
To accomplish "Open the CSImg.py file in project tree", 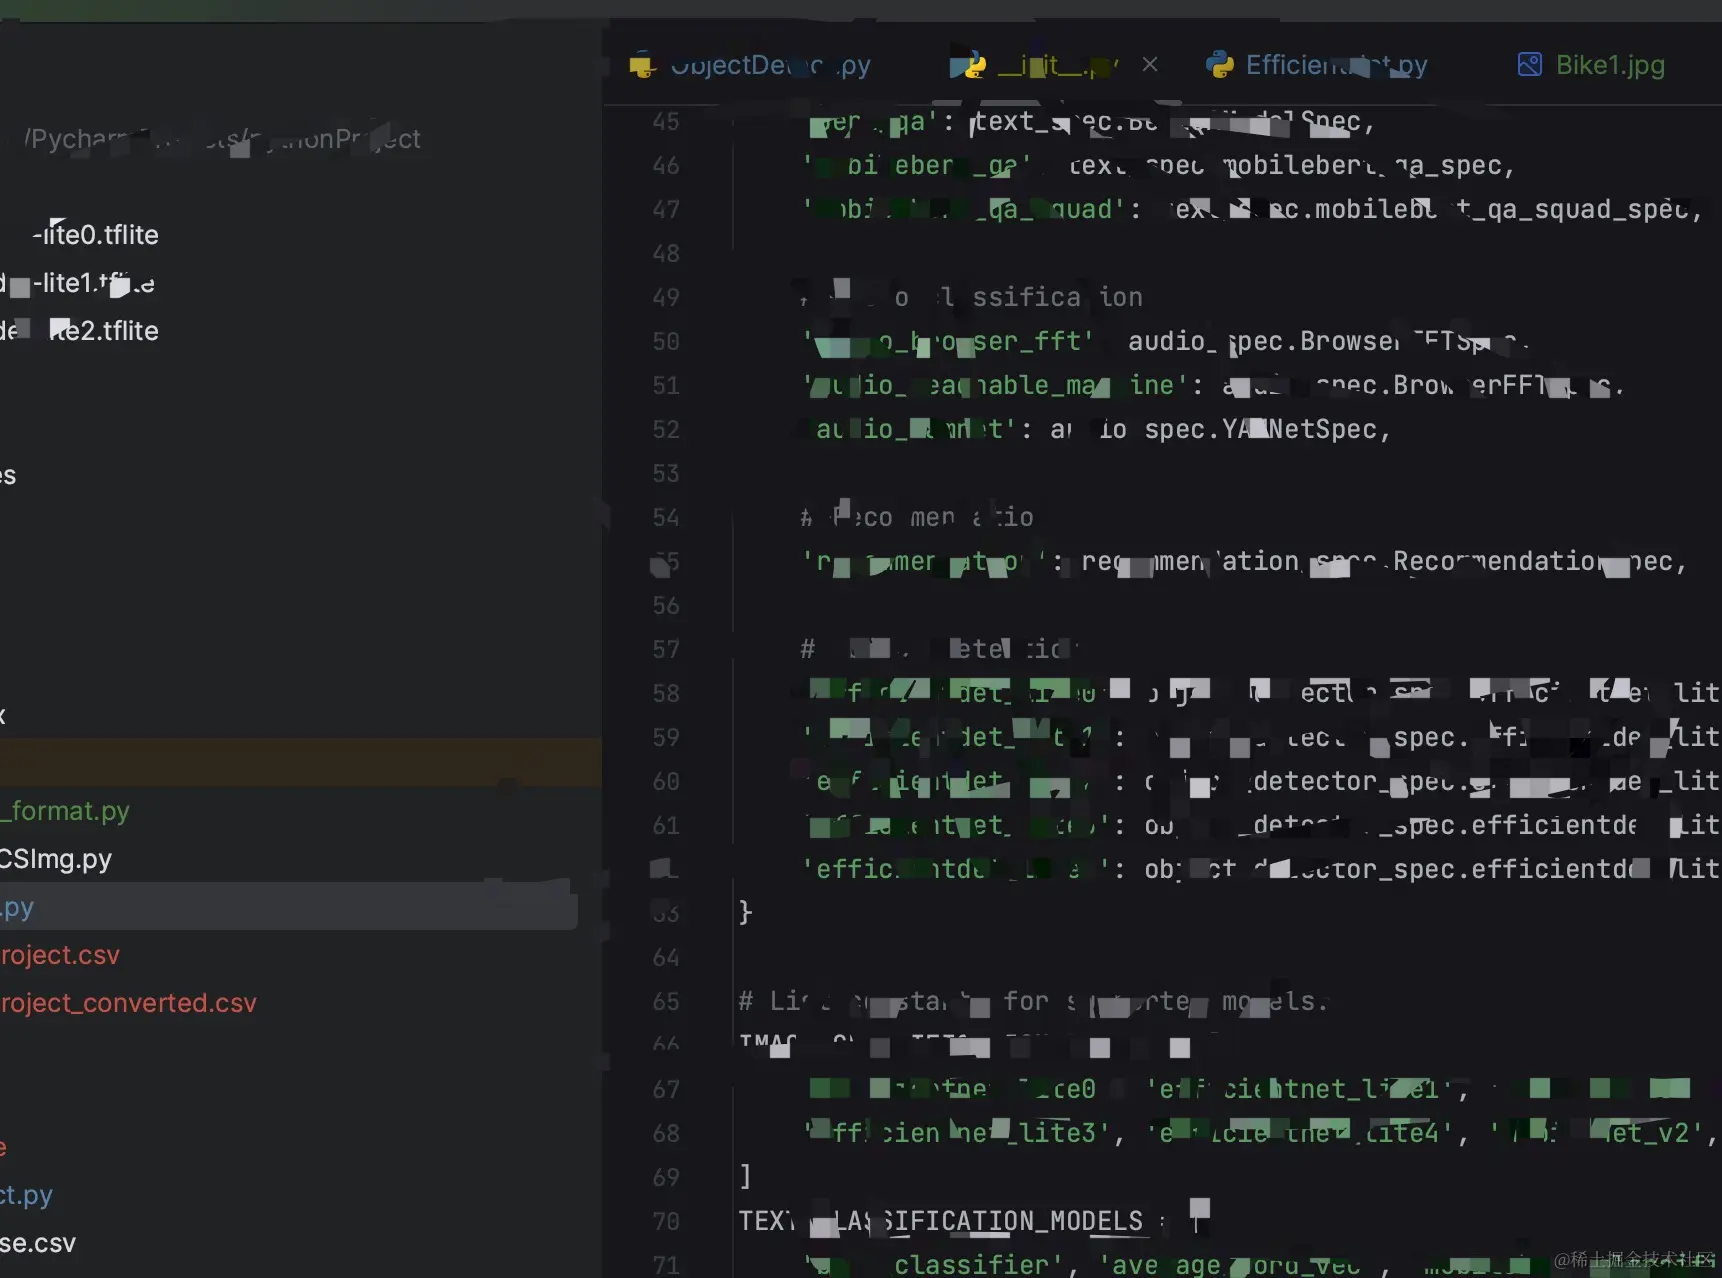I will [56, 859].
